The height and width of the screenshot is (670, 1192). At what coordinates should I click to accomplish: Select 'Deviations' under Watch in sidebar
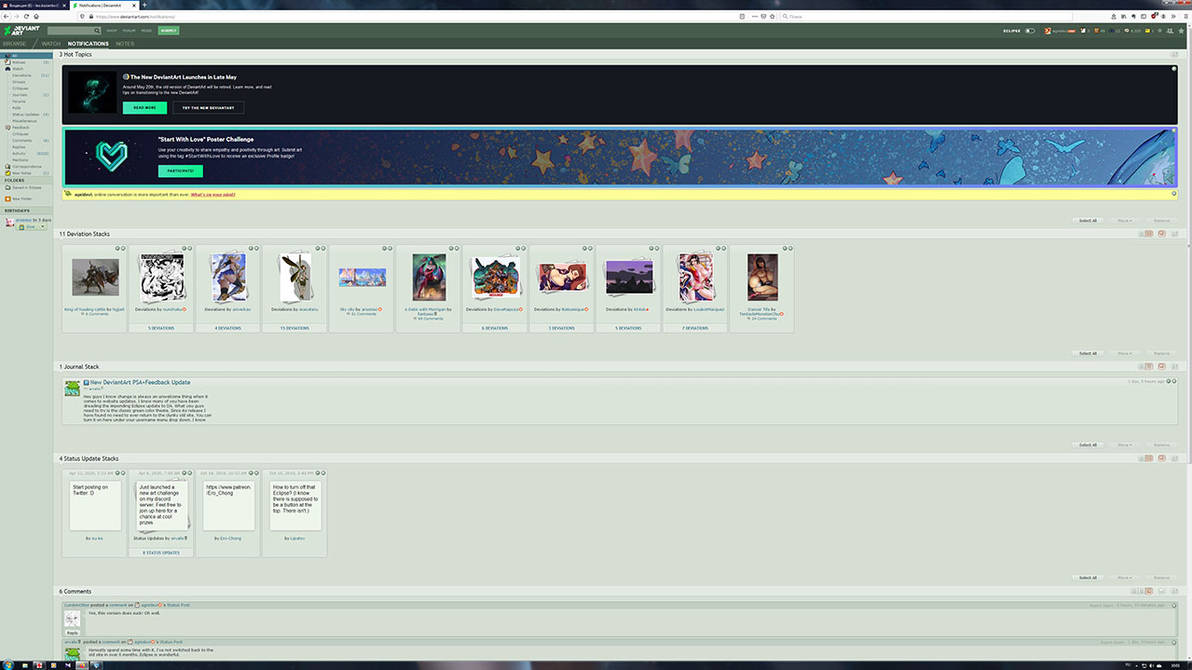21,75
